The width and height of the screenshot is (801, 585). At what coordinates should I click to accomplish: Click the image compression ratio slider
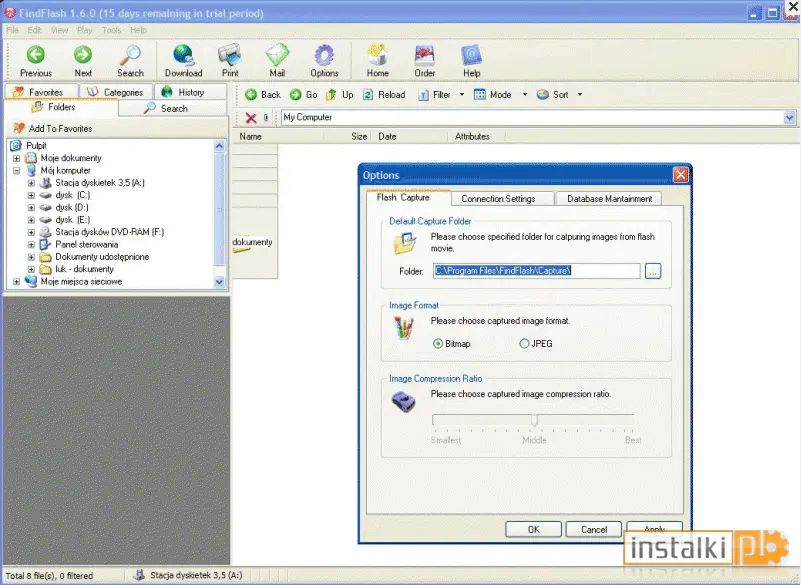pos(533,420)
